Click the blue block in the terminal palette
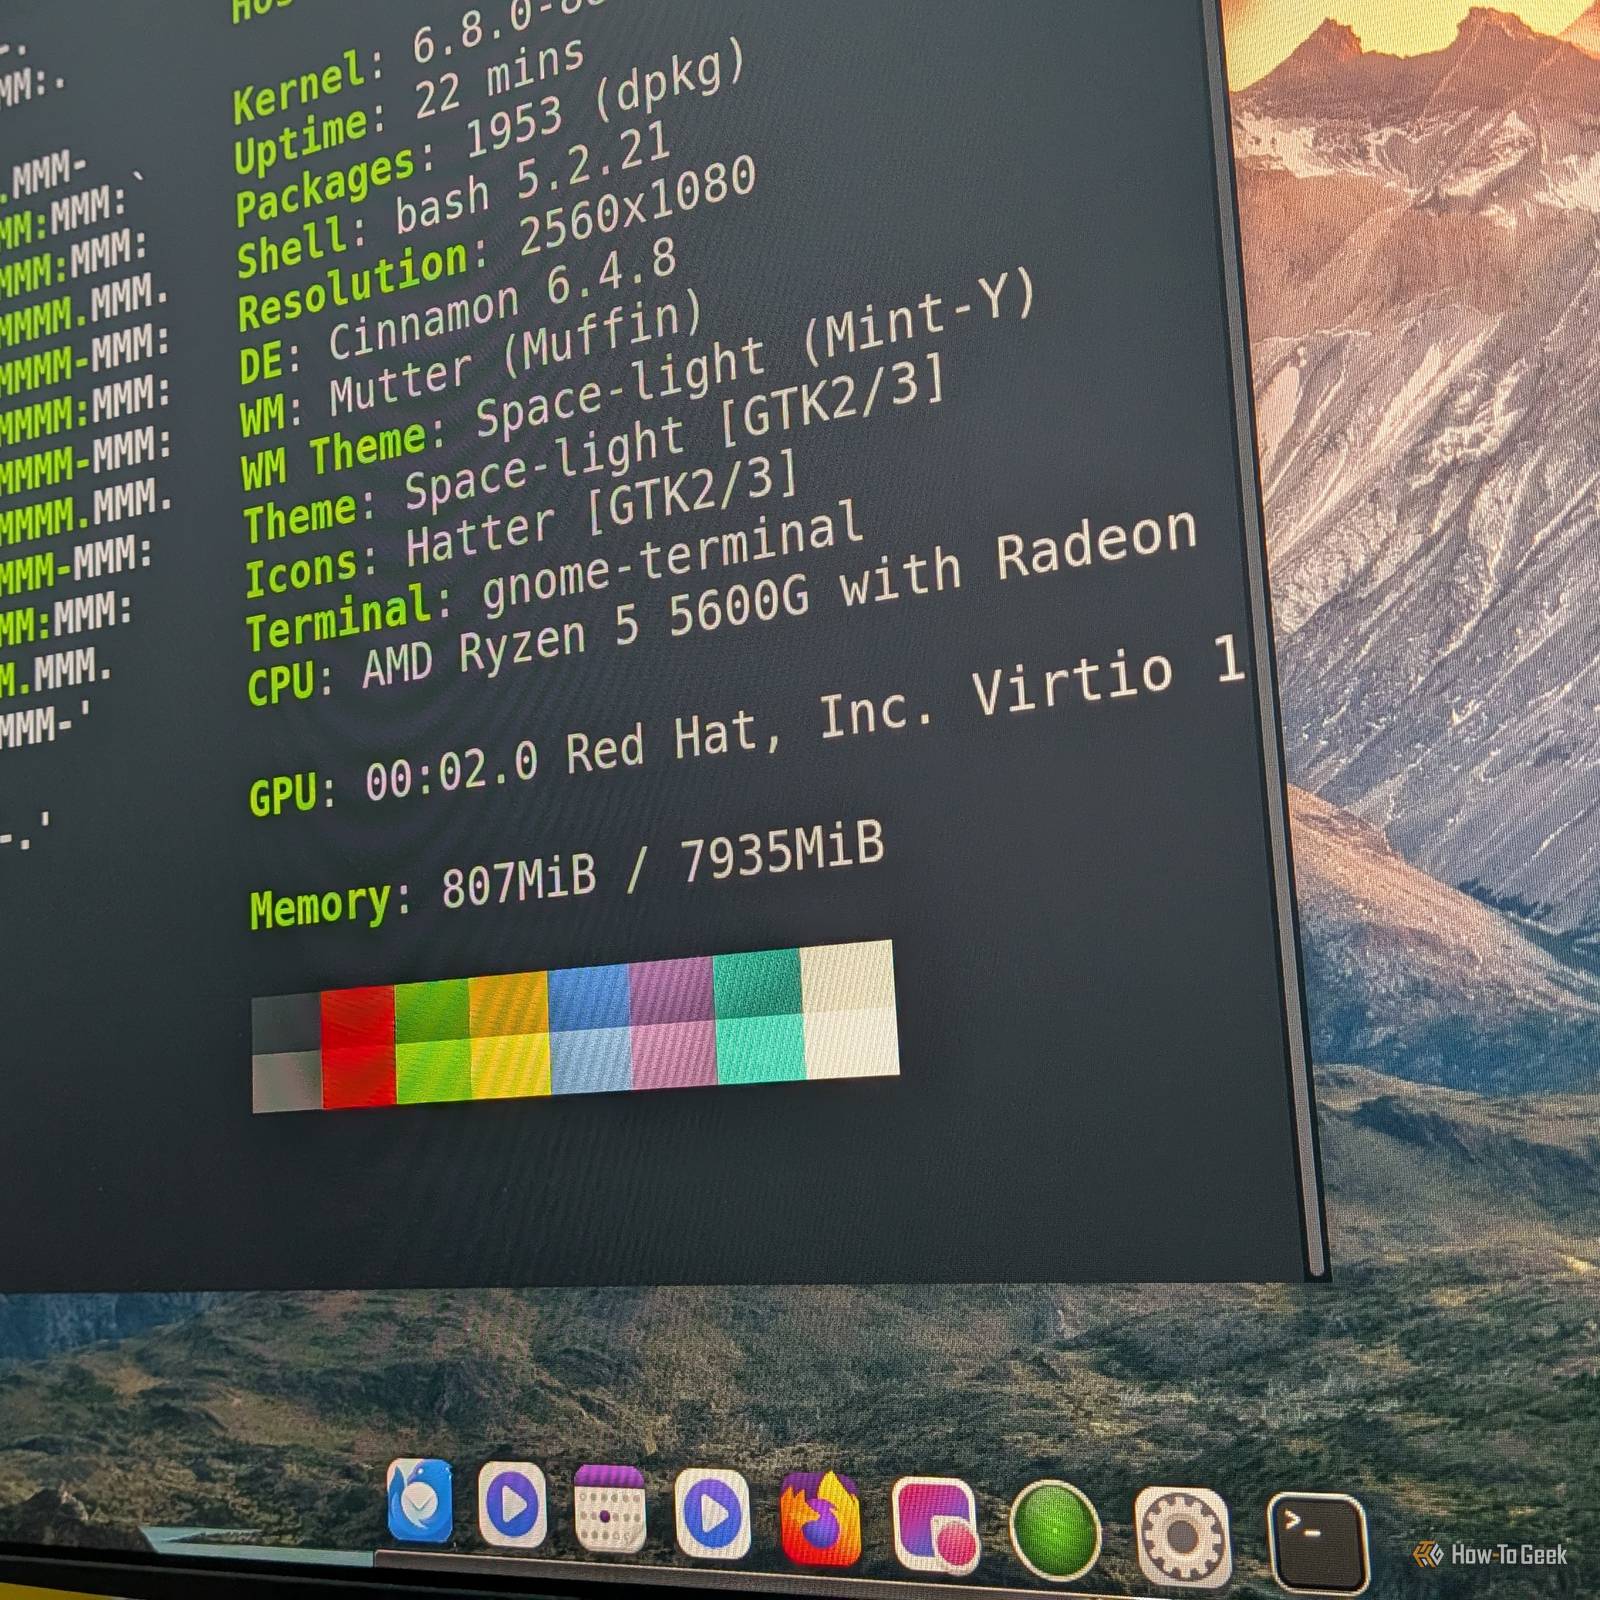1600x1600 pixels. [590, 1026]
